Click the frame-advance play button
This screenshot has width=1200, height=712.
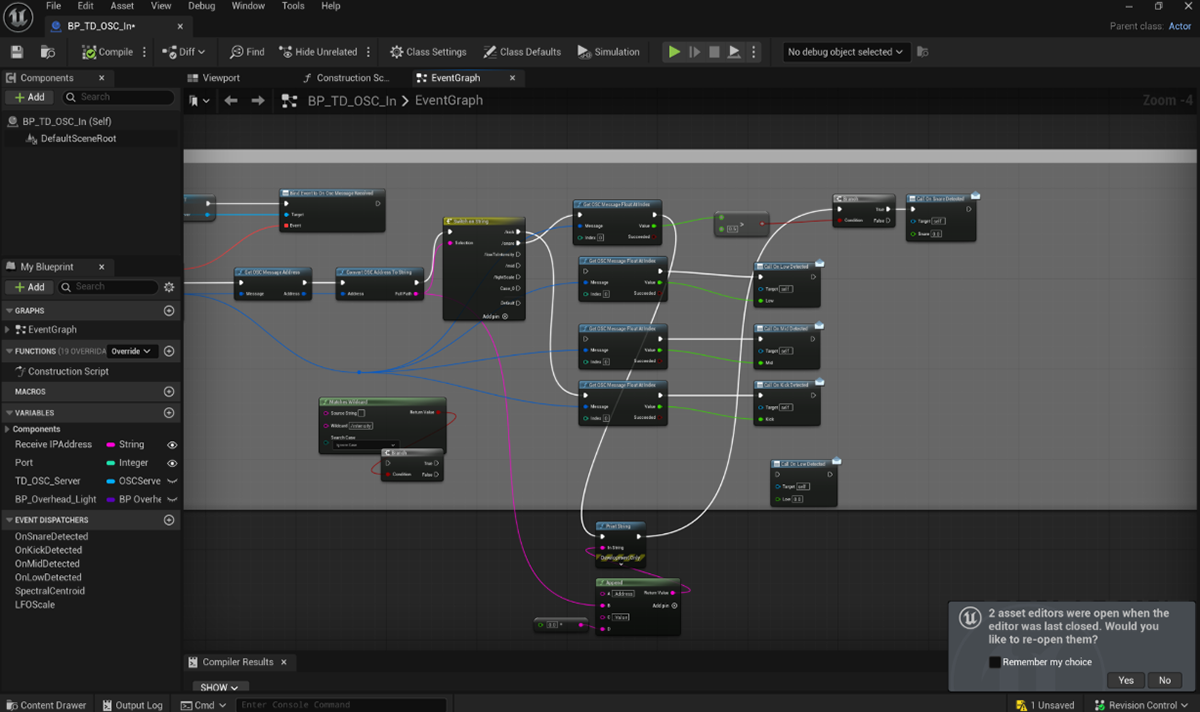694,52
